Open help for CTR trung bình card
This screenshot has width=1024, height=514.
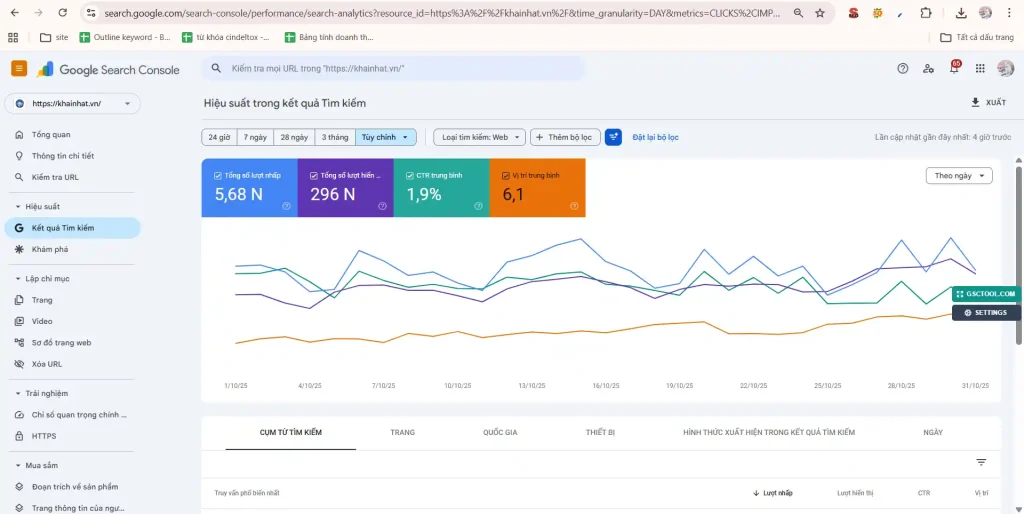pos(478,206)
